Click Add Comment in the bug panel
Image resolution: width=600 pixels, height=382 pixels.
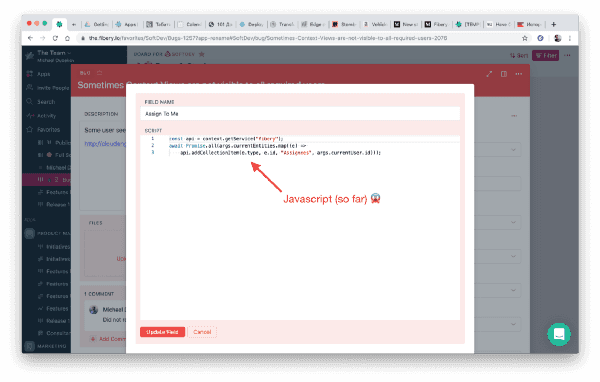pos(108,339)
